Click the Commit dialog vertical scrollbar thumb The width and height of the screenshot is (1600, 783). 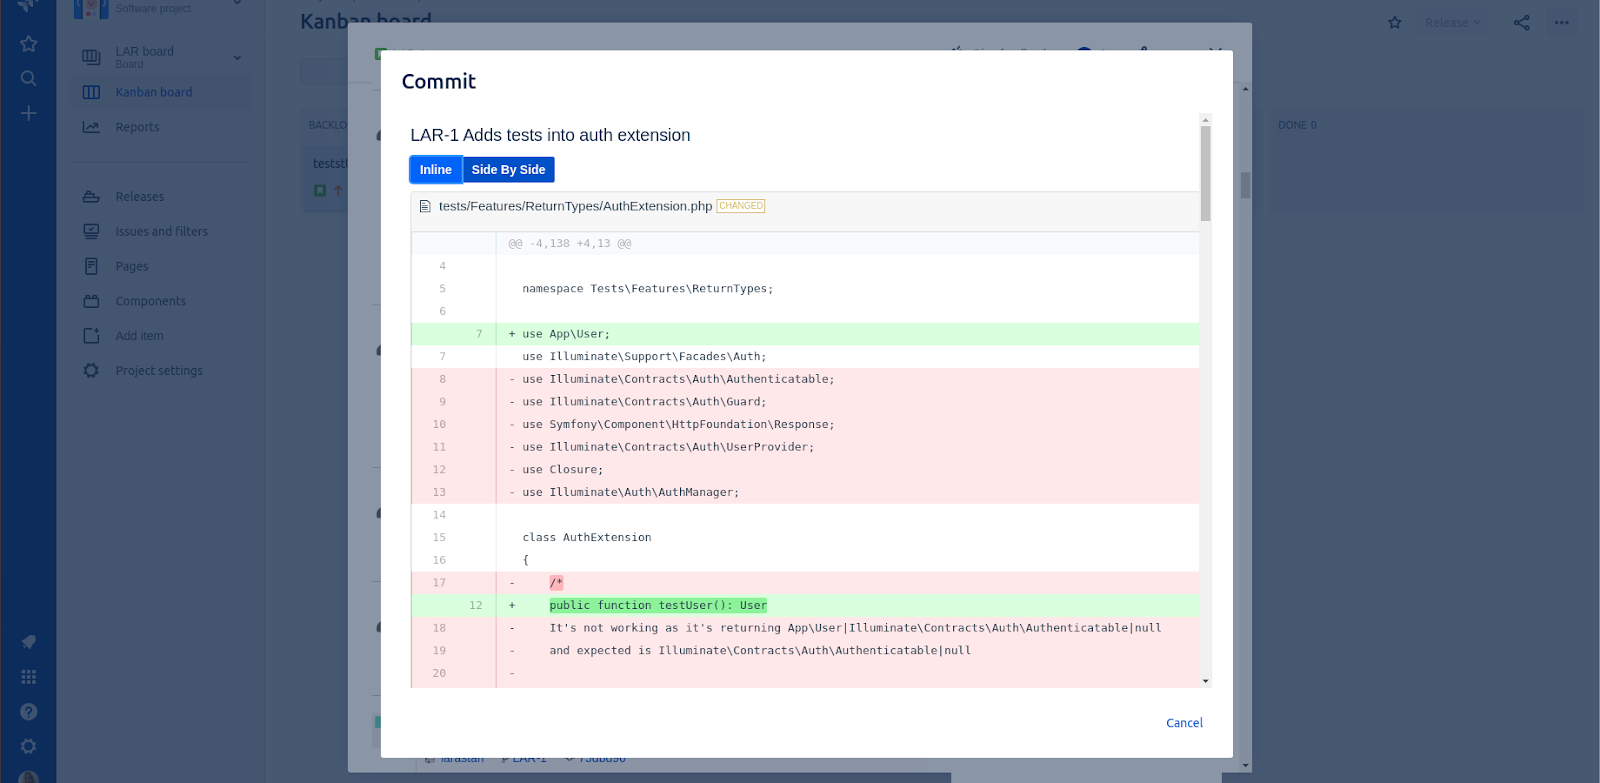point(1206,173)
